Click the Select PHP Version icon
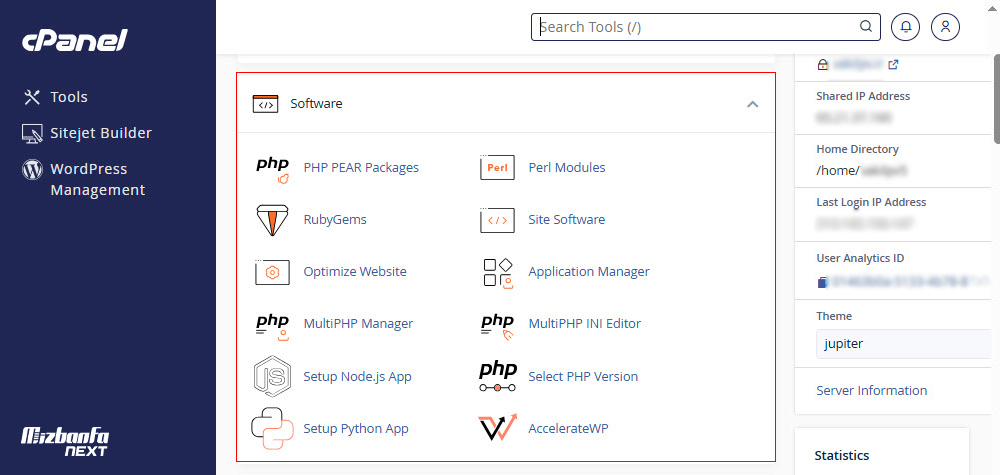Screen dimensions: 1000x475 [x=497, y=376]
